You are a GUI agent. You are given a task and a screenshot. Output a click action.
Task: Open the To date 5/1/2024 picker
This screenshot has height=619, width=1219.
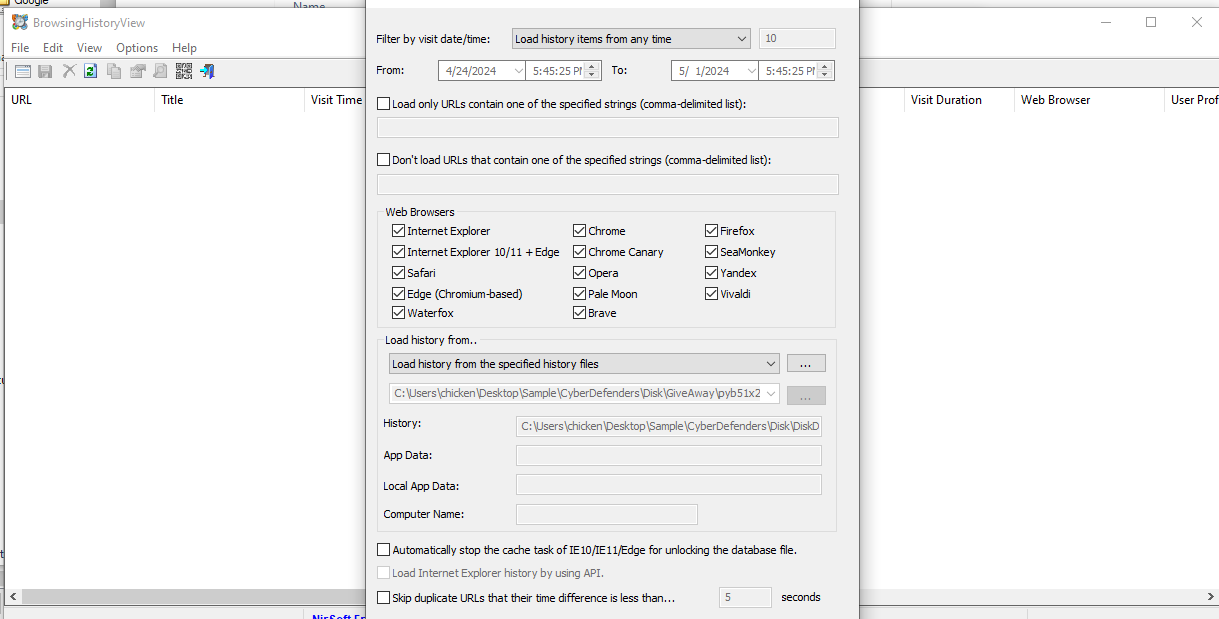coord(714,70)
